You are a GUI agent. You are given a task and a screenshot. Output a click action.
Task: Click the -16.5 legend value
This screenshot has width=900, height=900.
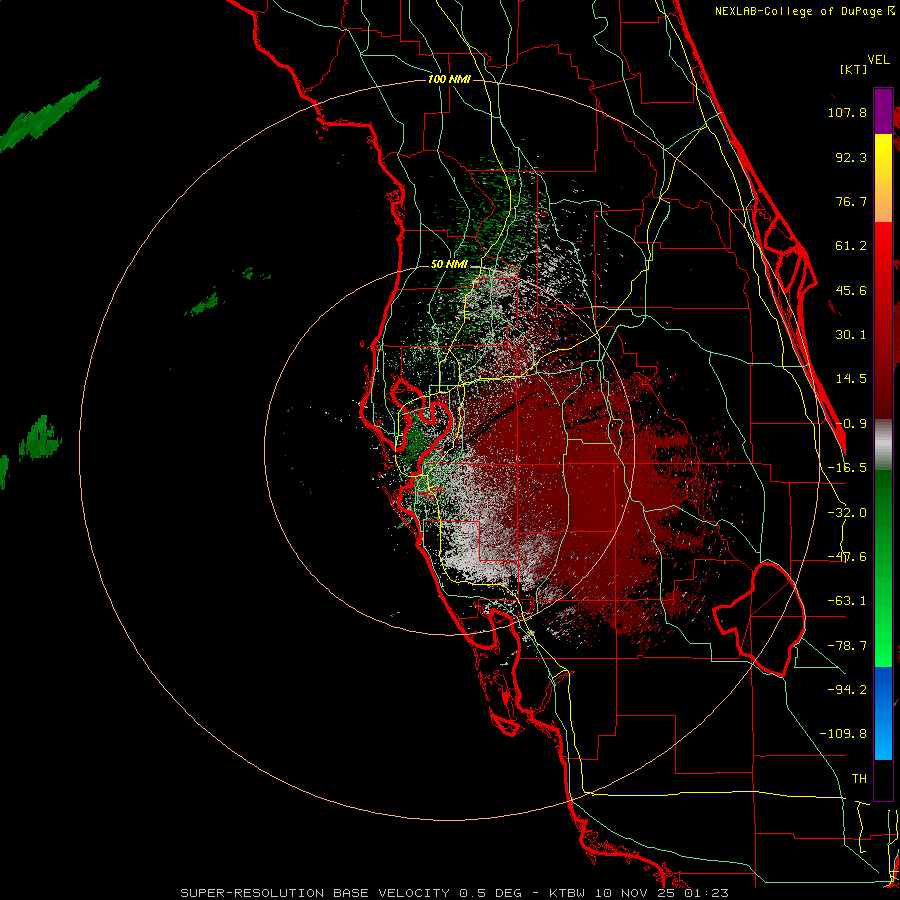[847, 468]
